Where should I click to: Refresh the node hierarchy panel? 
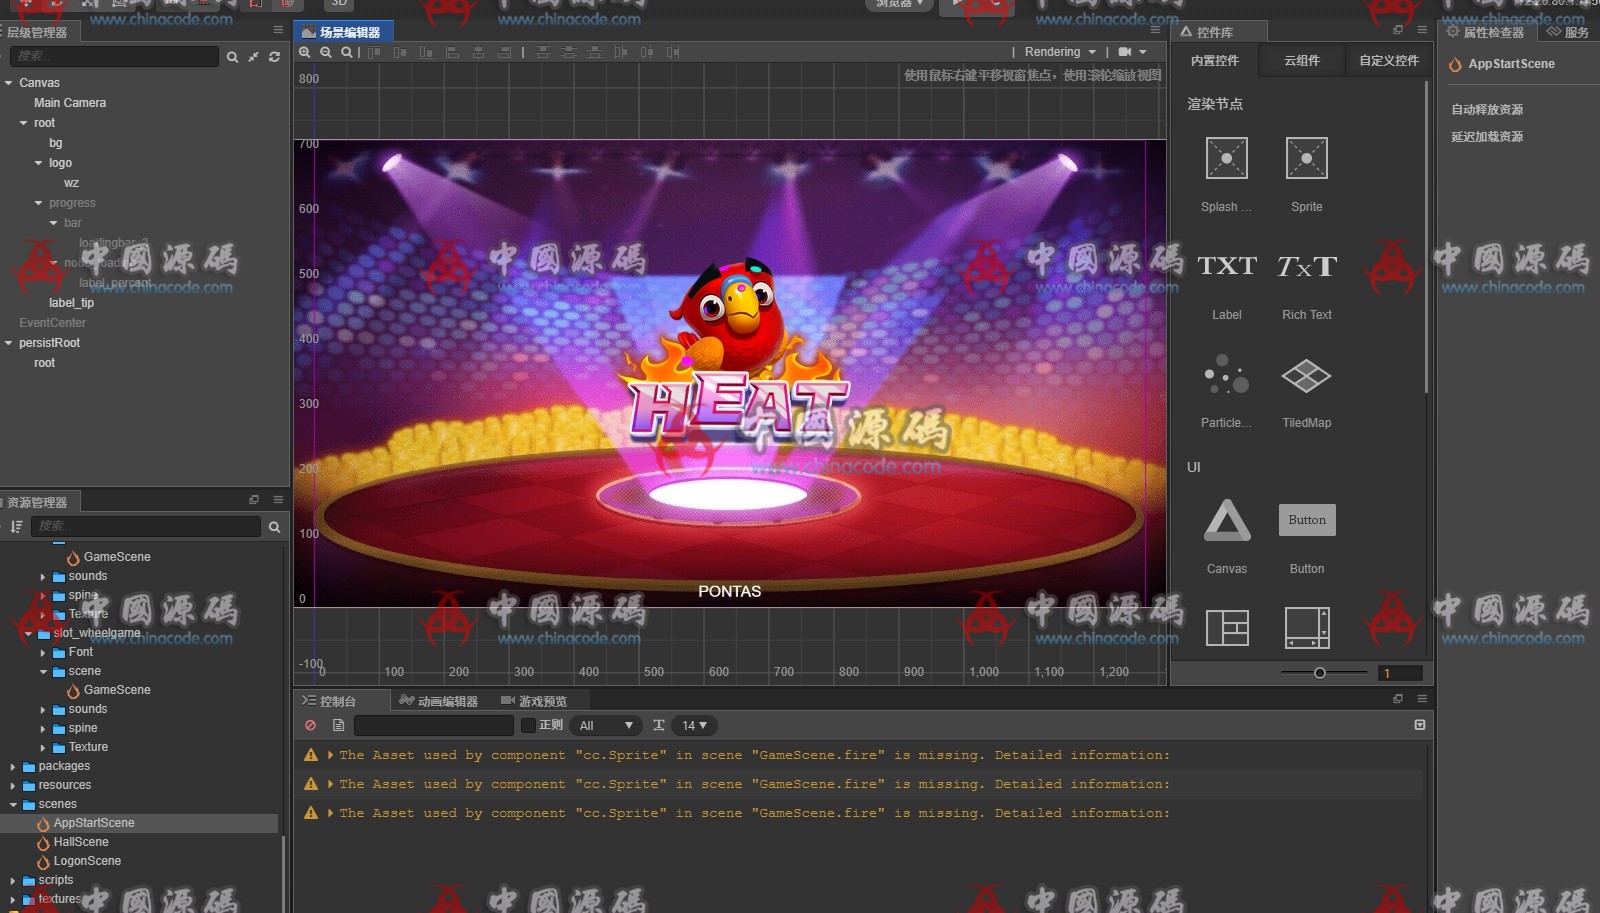[274, 57]
